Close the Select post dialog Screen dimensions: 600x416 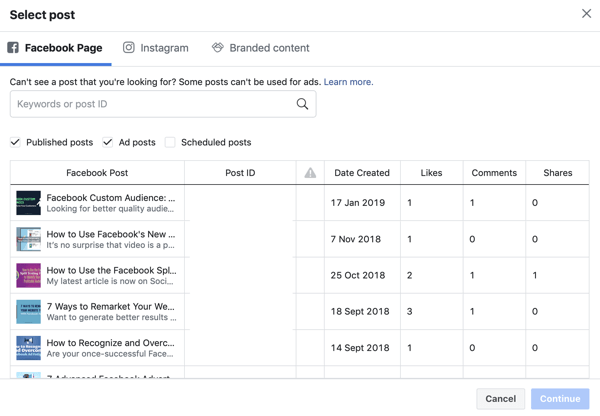[x=586, y=14]
